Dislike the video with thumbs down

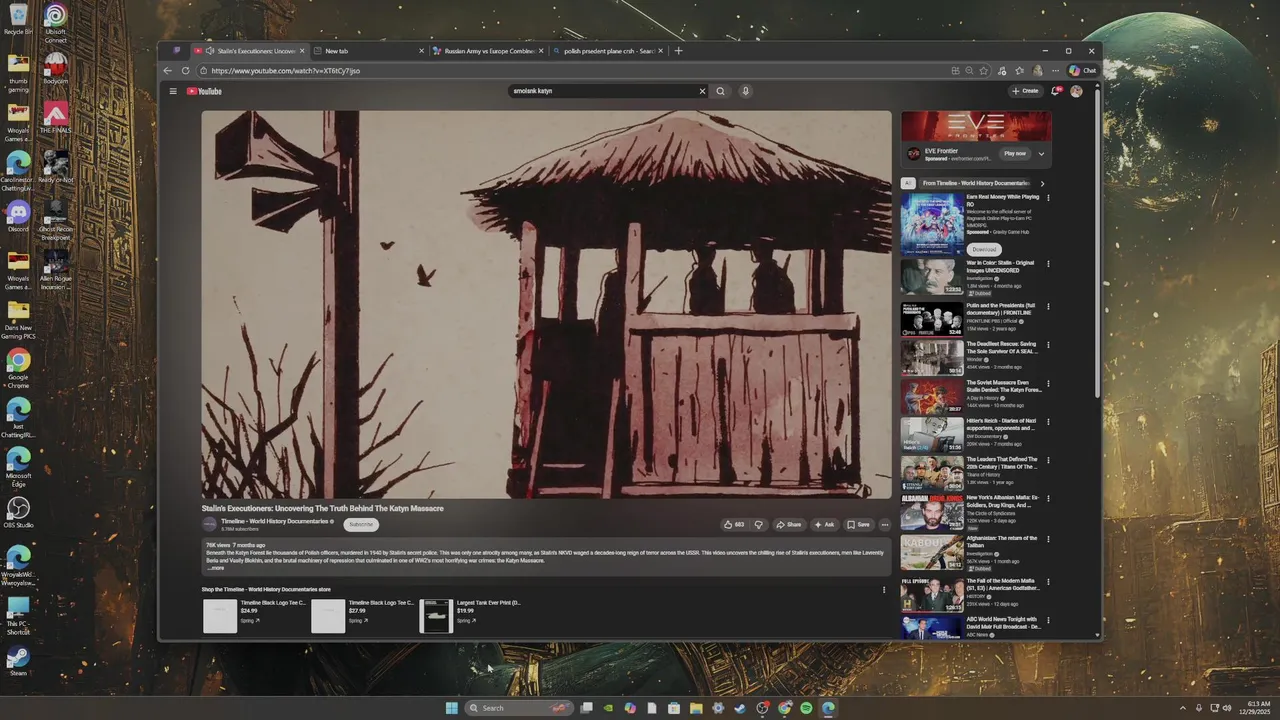click(758, 524)
